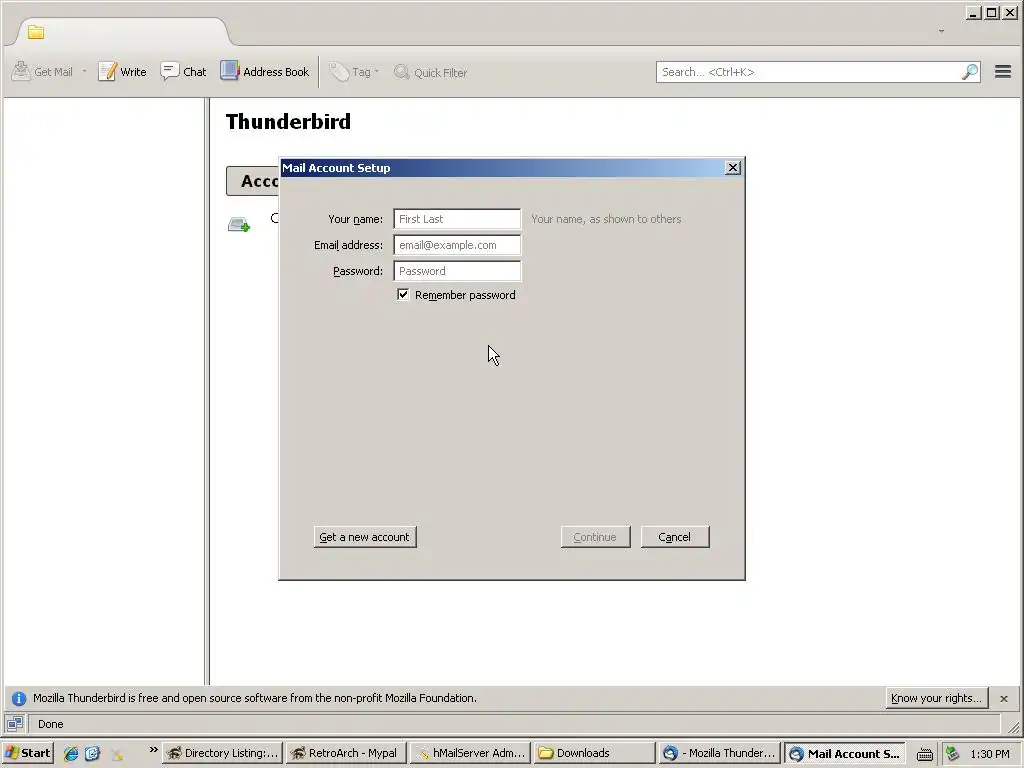The image size is (1024, 768).
Task: Click the Email address input field
Action: tap(457, 245)
